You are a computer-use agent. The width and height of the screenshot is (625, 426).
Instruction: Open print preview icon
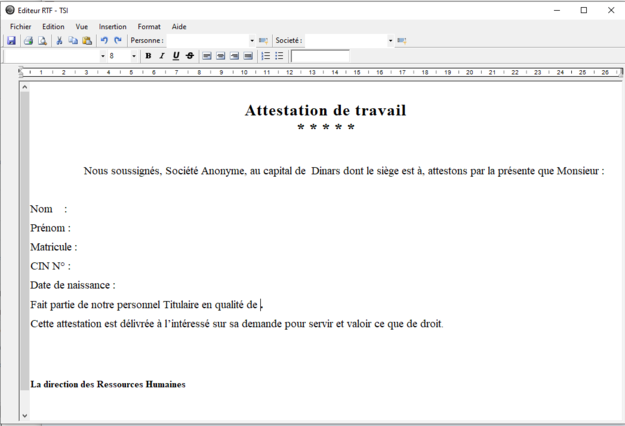coord(42,41)
